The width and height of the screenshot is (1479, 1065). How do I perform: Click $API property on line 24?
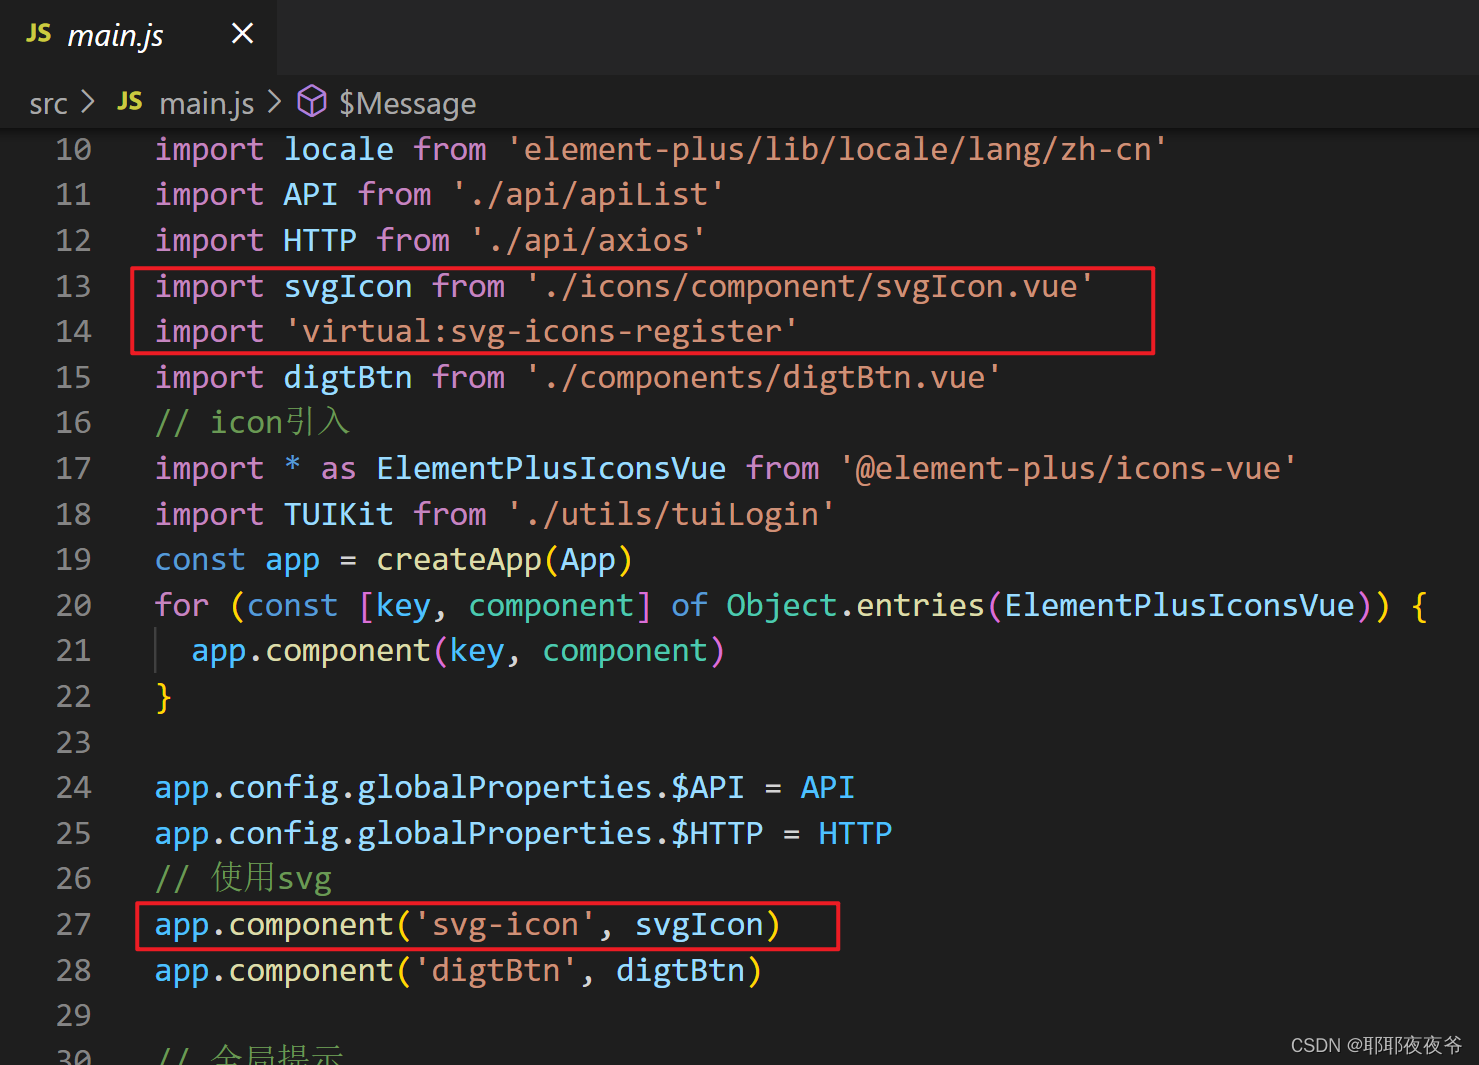click(707, 788)
